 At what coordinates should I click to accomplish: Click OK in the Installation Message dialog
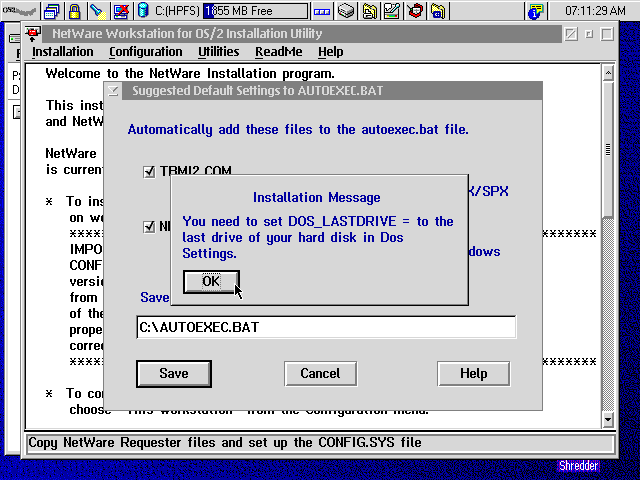tap(211, 282)
